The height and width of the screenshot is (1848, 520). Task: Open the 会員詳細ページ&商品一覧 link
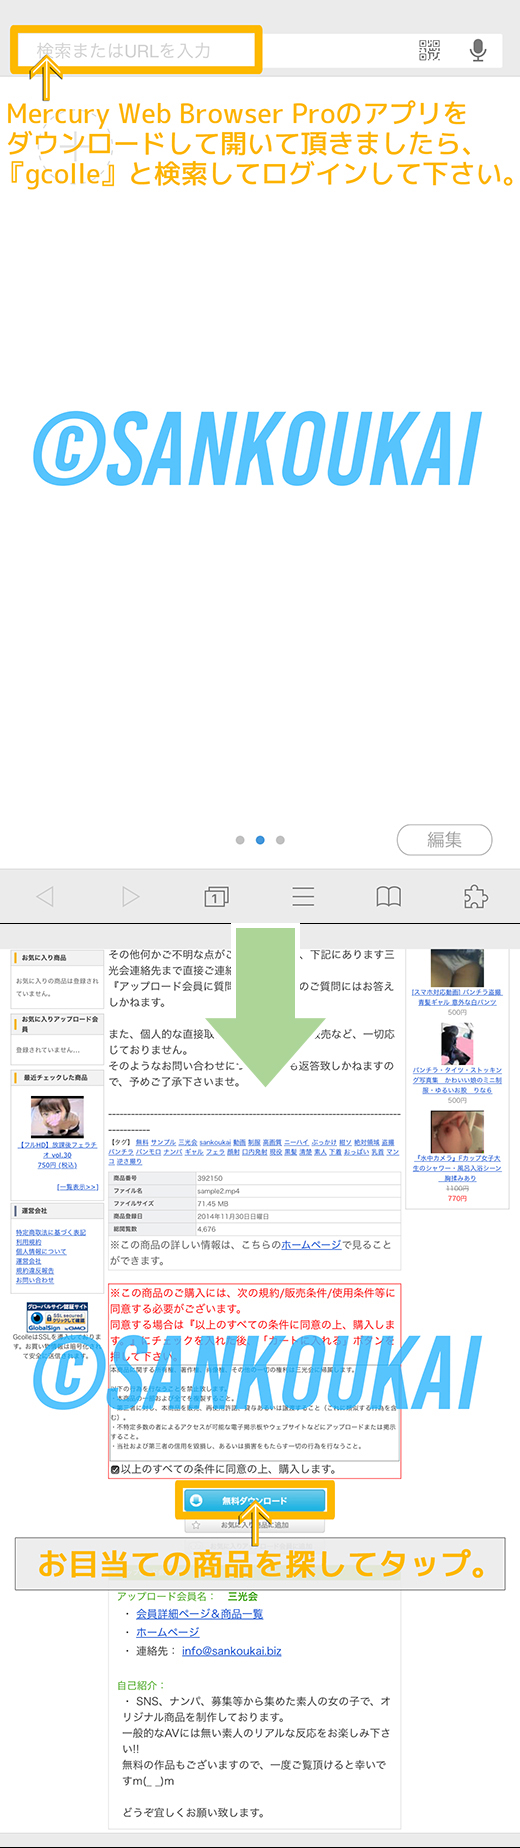(199, 1614)
